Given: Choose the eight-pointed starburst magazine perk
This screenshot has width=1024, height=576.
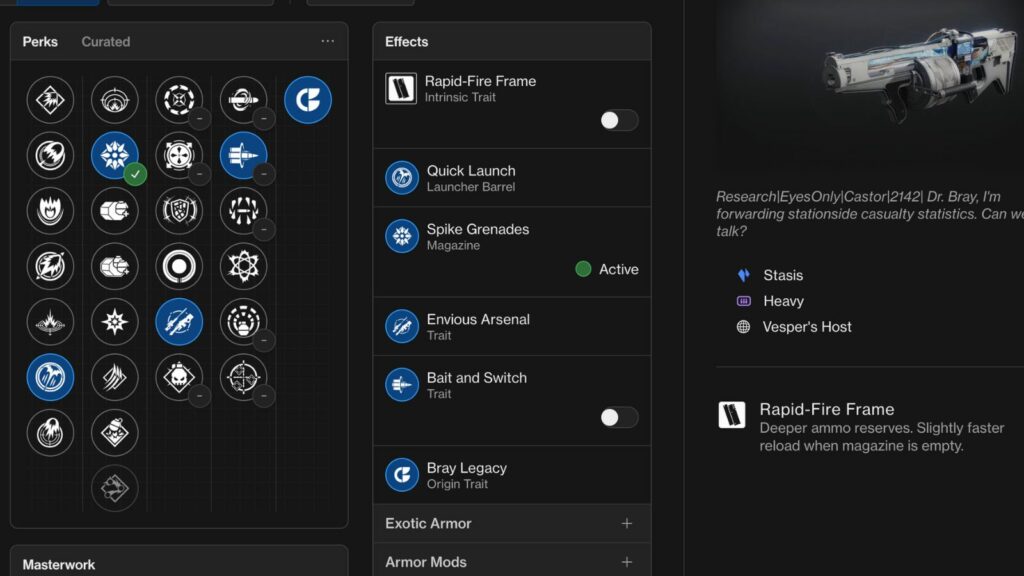Looking at the screenshot, I should [115, 321].
